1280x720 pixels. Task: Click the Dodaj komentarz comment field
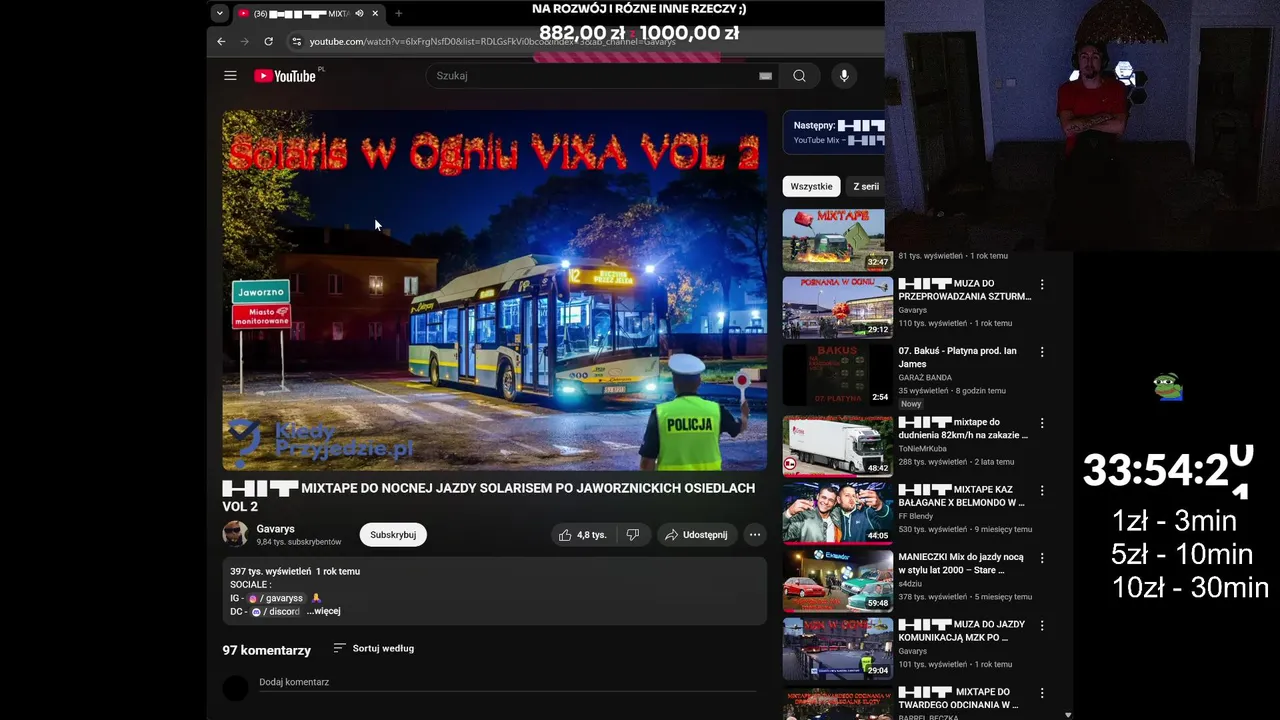507,682
